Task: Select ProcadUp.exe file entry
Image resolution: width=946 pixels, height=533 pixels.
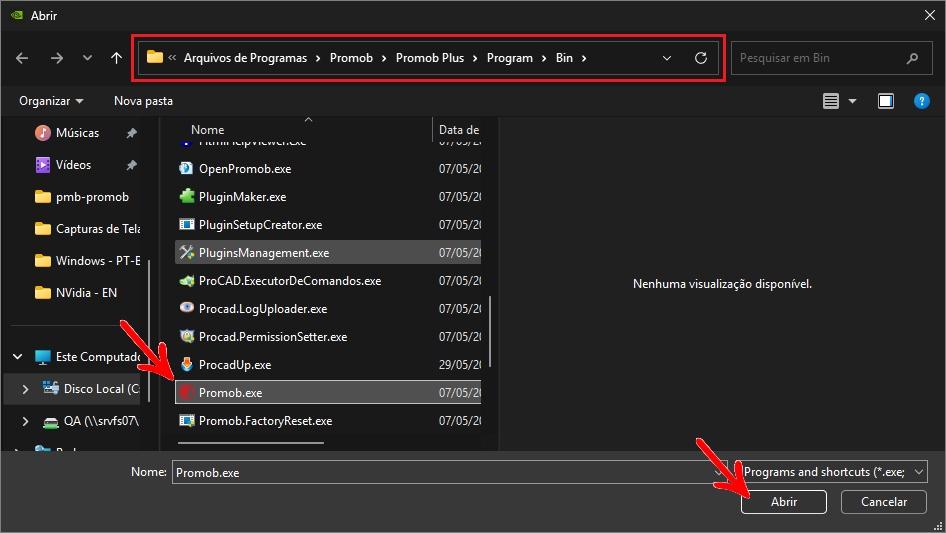Action: point(328,365)
